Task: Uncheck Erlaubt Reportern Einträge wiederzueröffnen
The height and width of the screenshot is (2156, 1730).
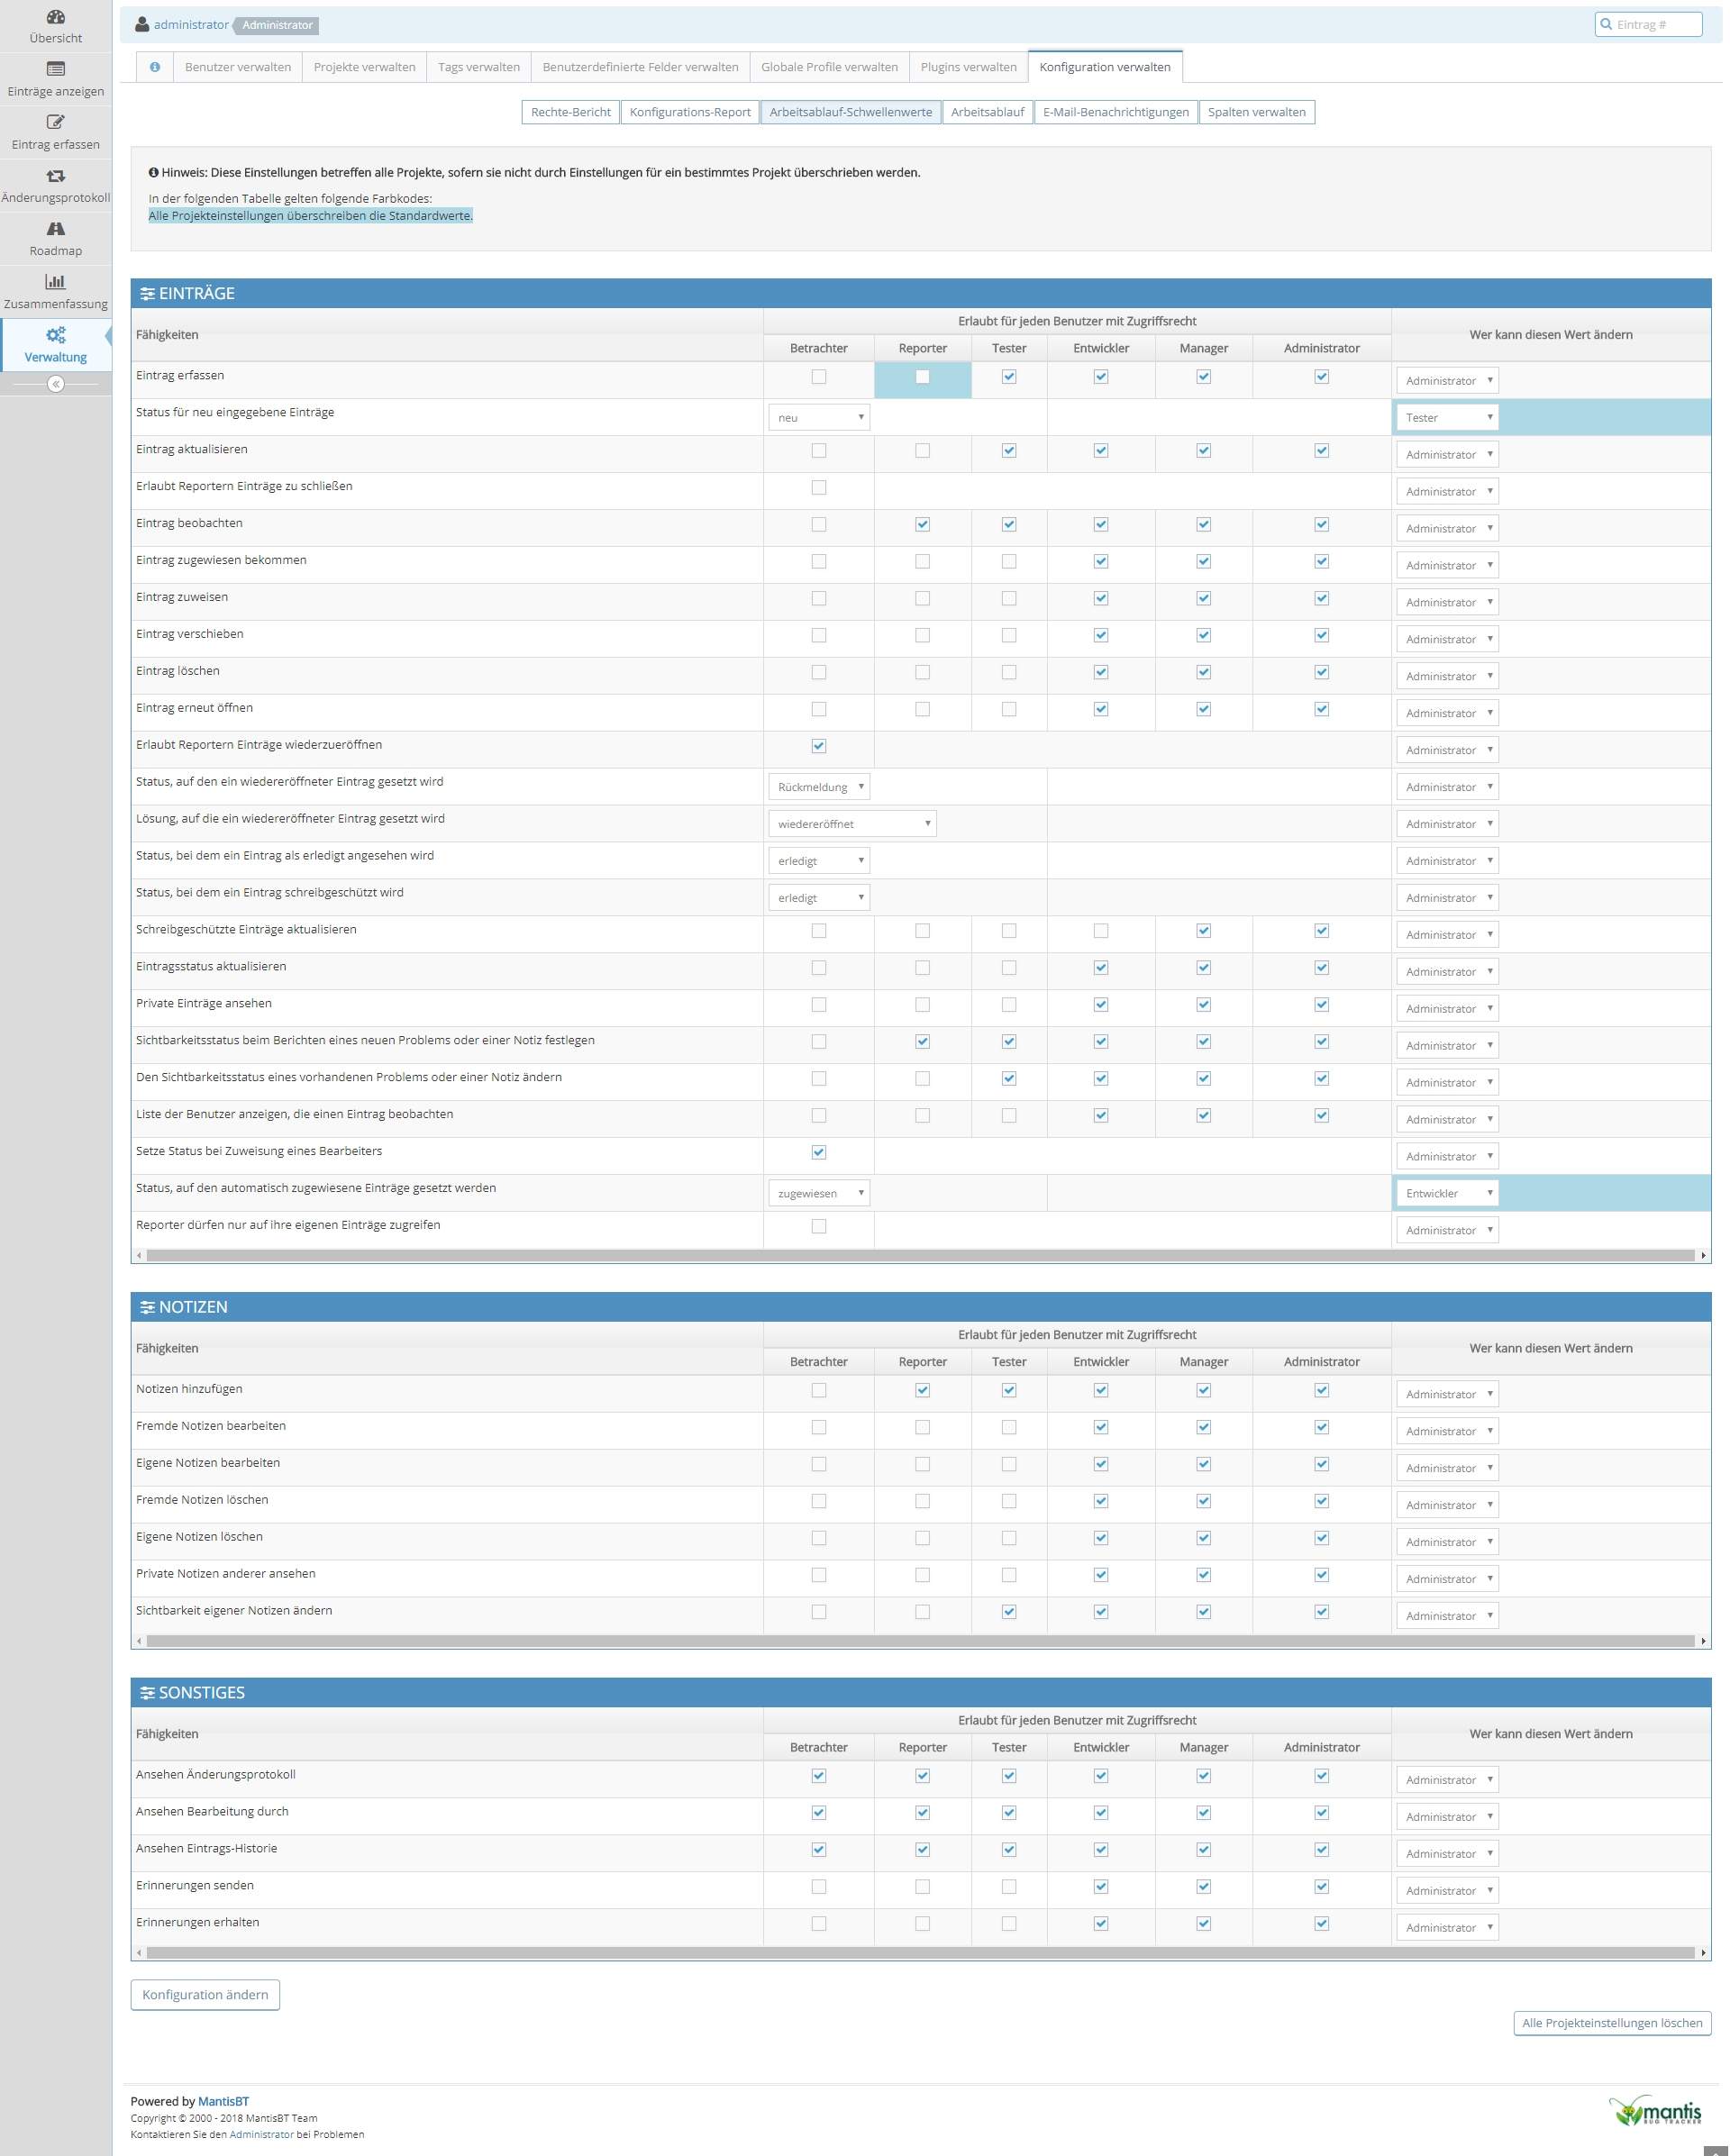Action: click(x=819, y=746)
